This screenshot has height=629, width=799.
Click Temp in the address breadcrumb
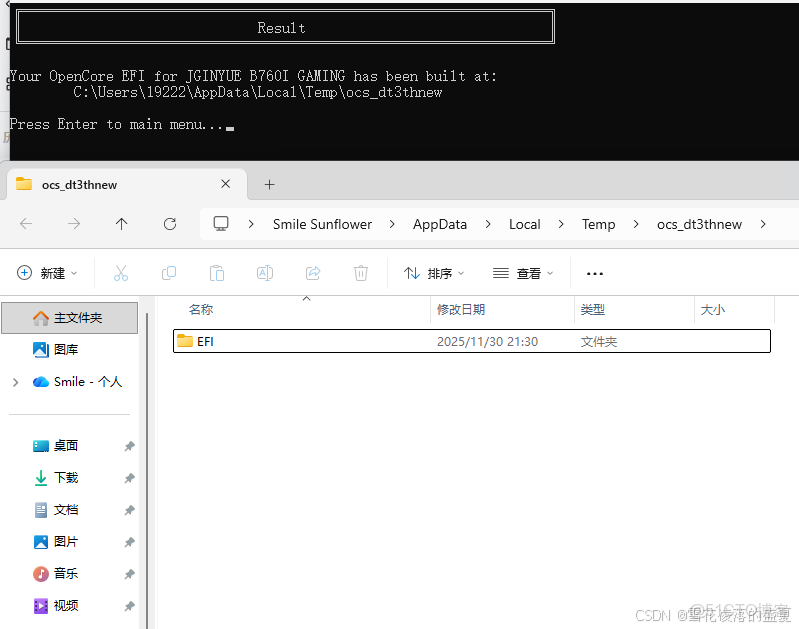[598, 224]
